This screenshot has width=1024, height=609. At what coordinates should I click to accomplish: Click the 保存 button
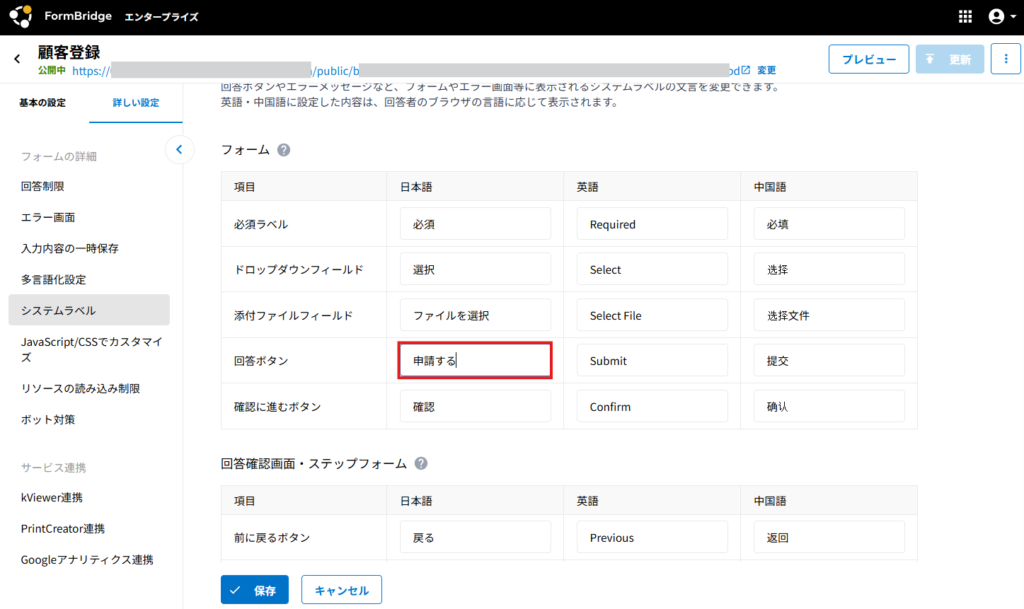[254, 590]
